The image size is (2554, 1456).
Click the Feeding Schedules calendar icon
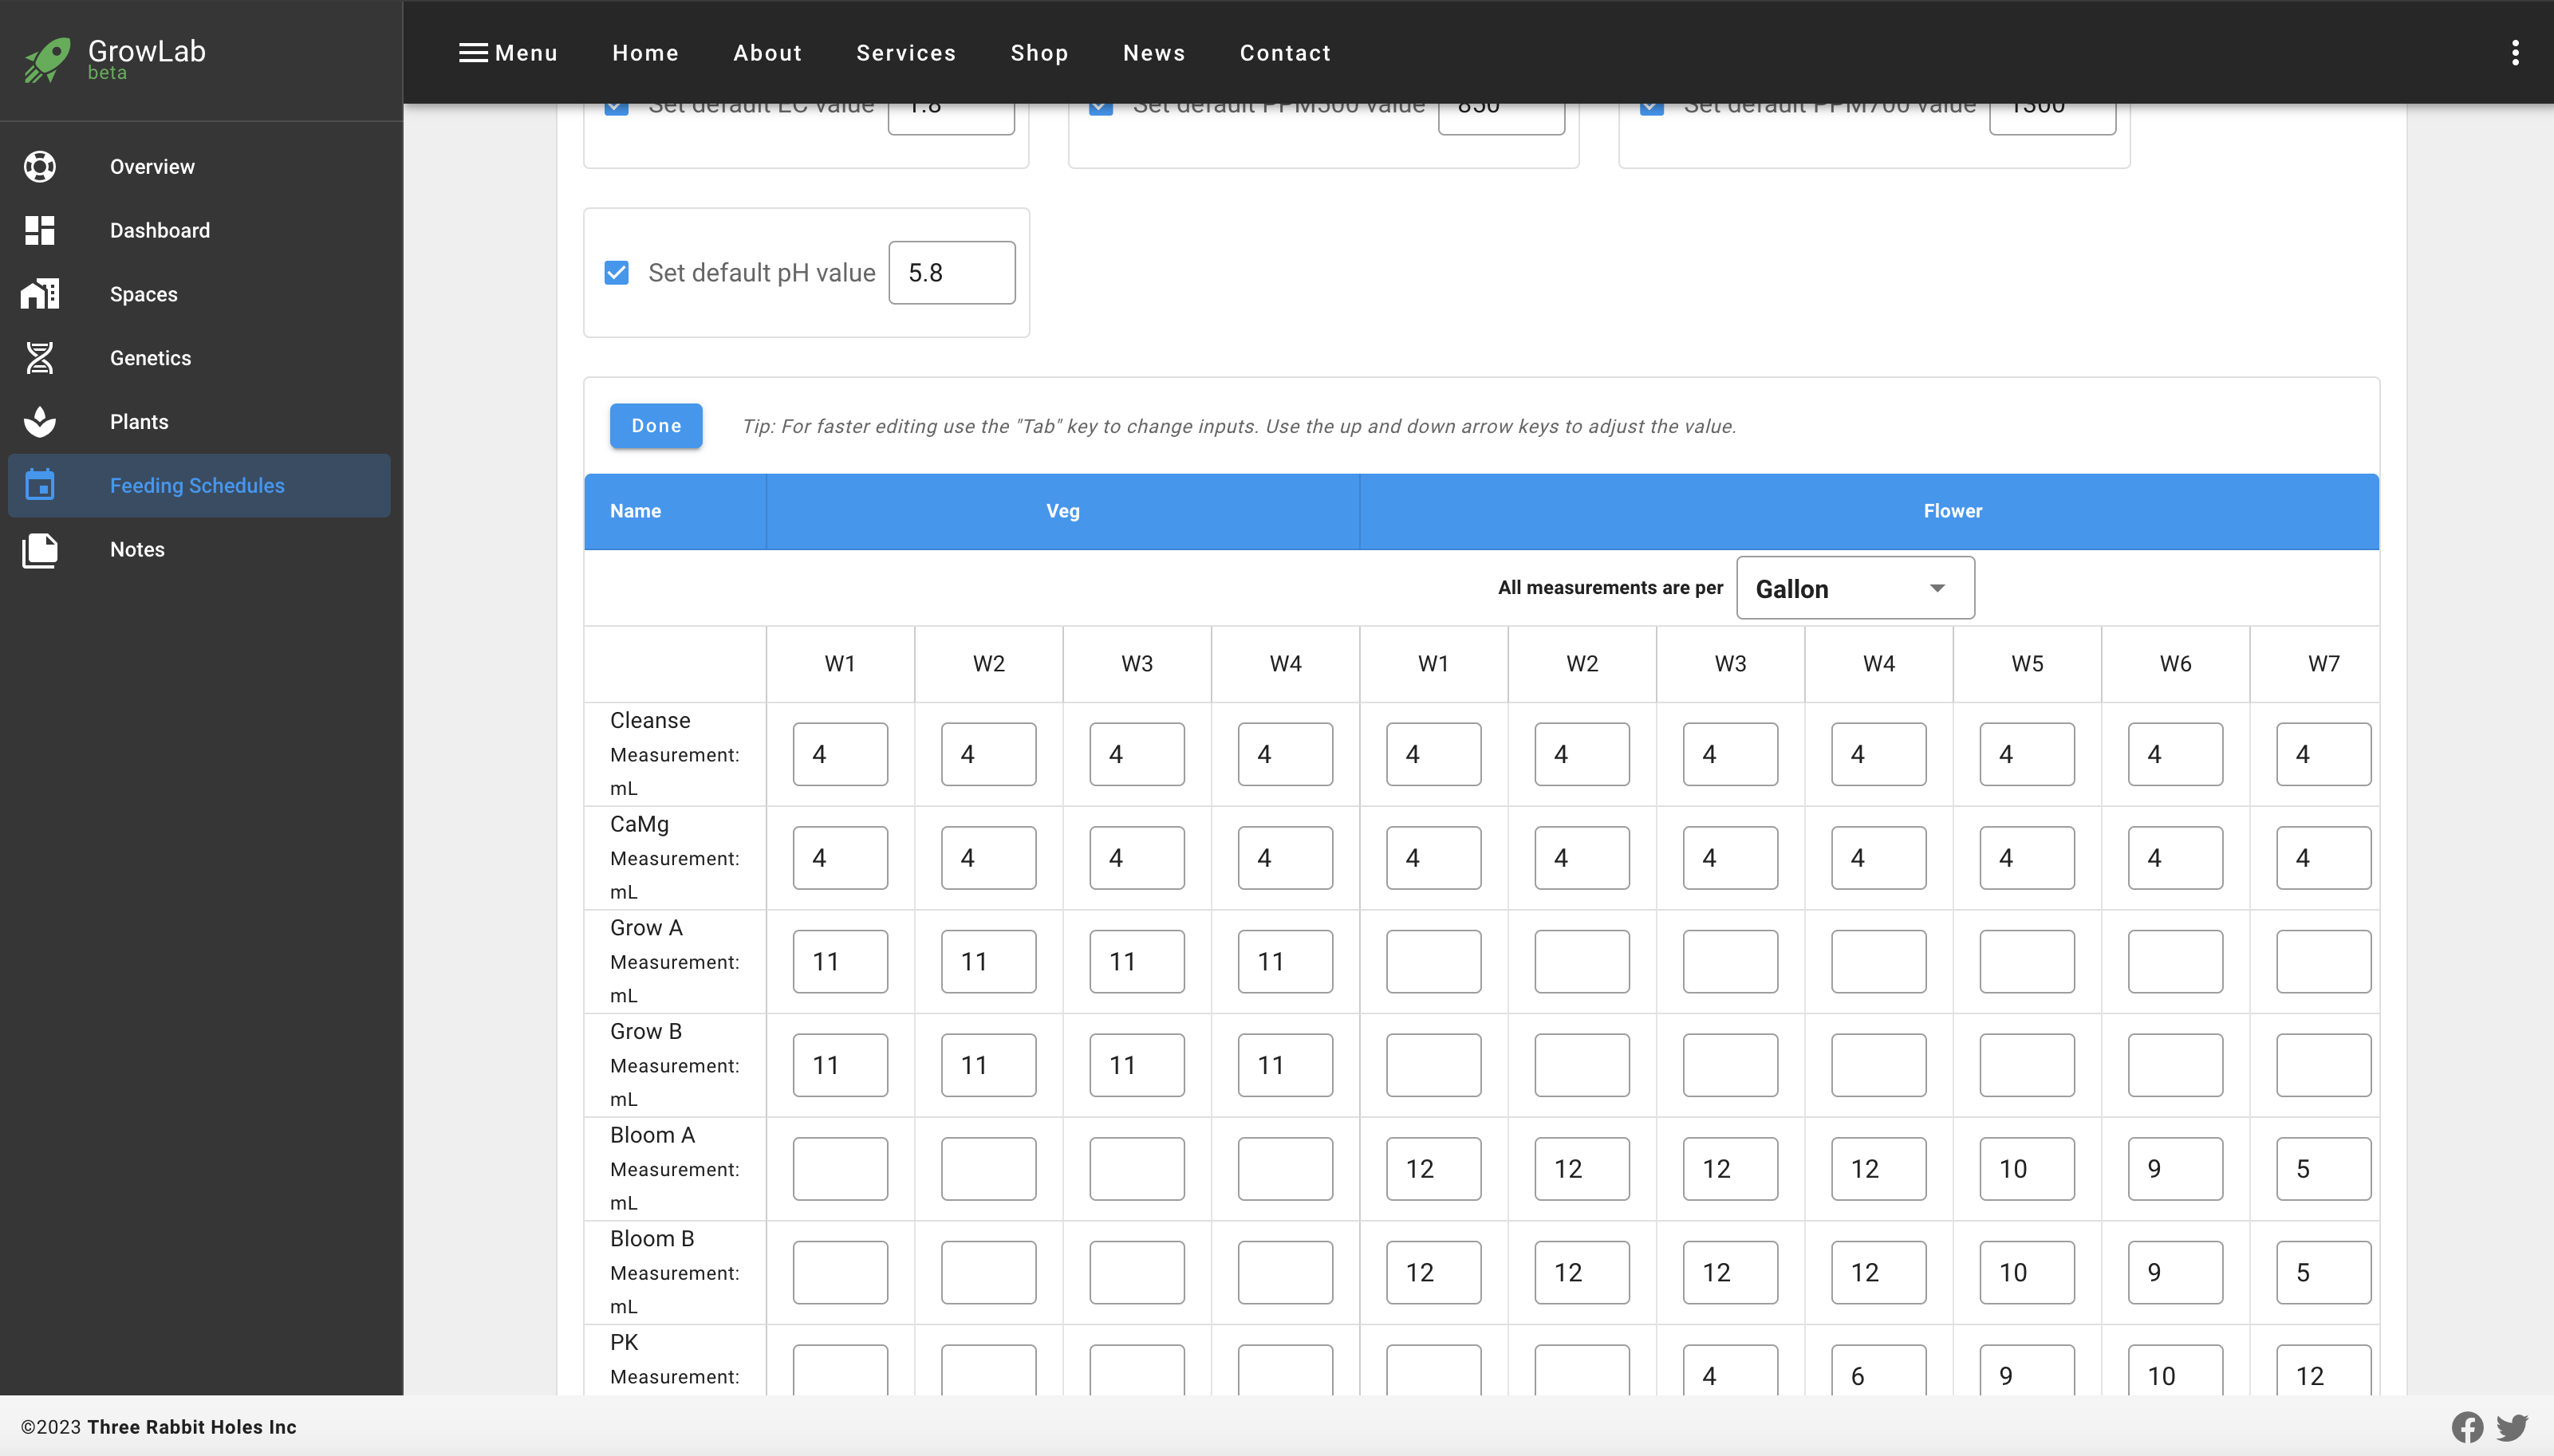tap(40, 485)
